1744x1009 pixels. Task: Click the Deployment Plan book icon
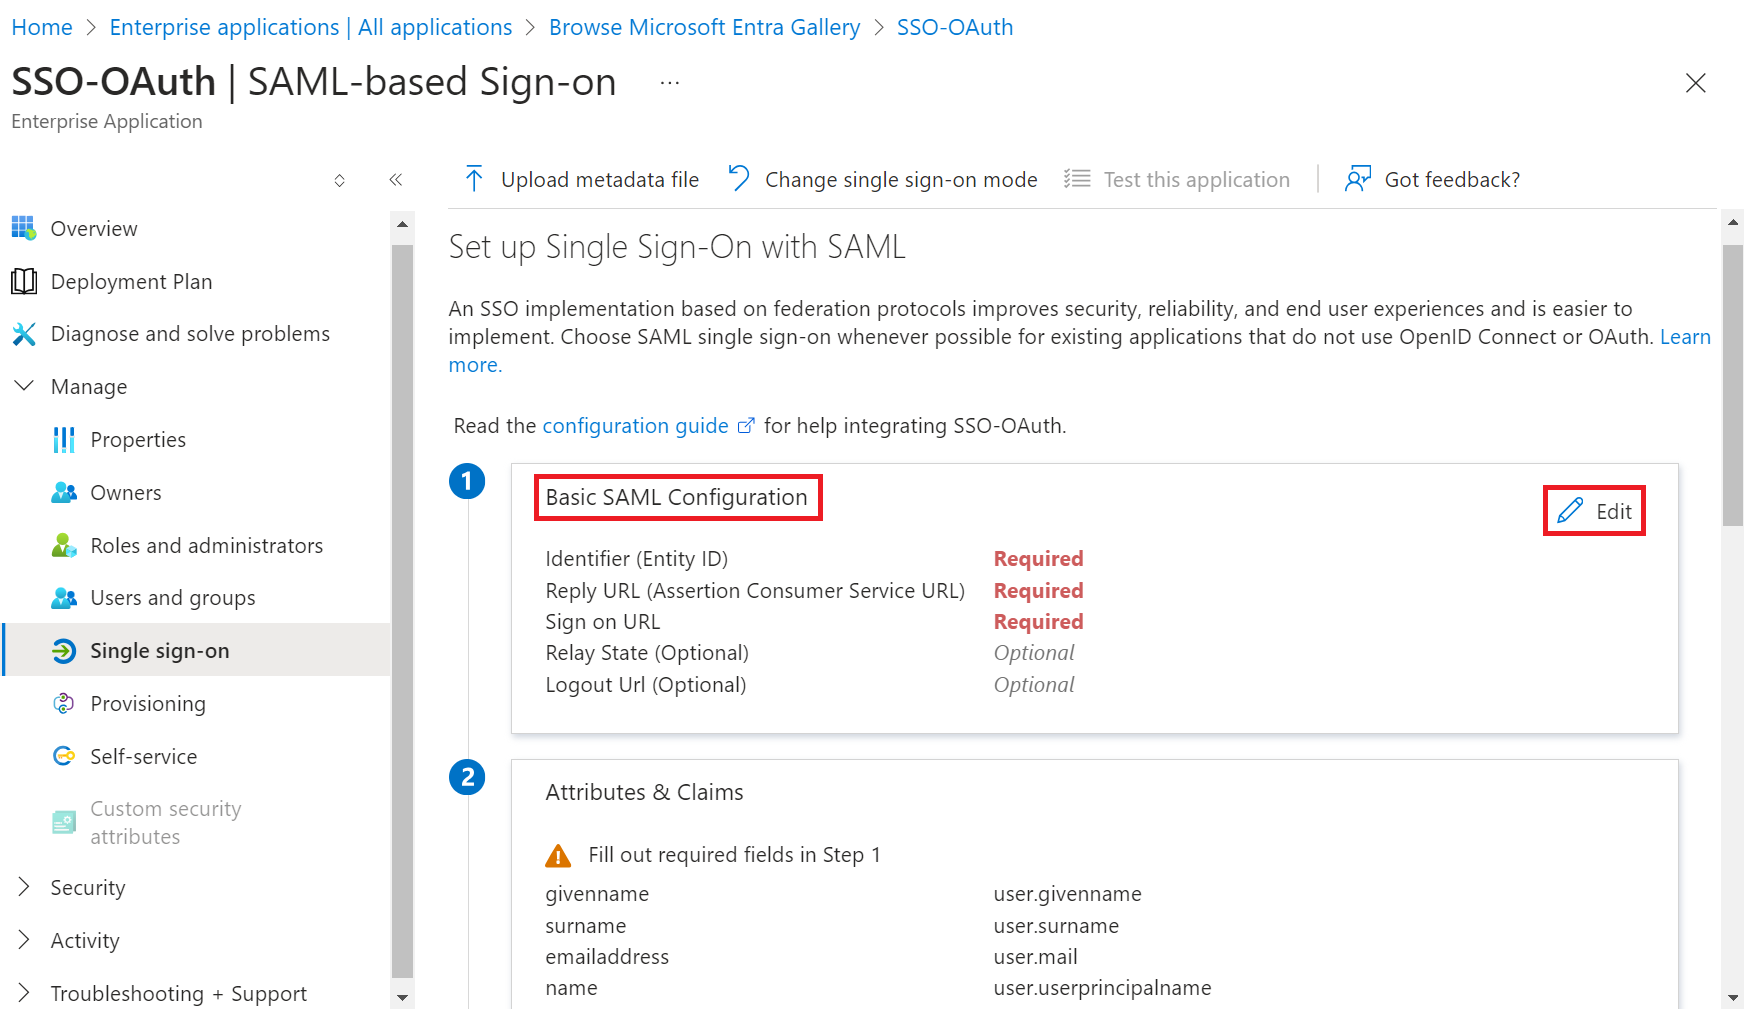point(24,282)
